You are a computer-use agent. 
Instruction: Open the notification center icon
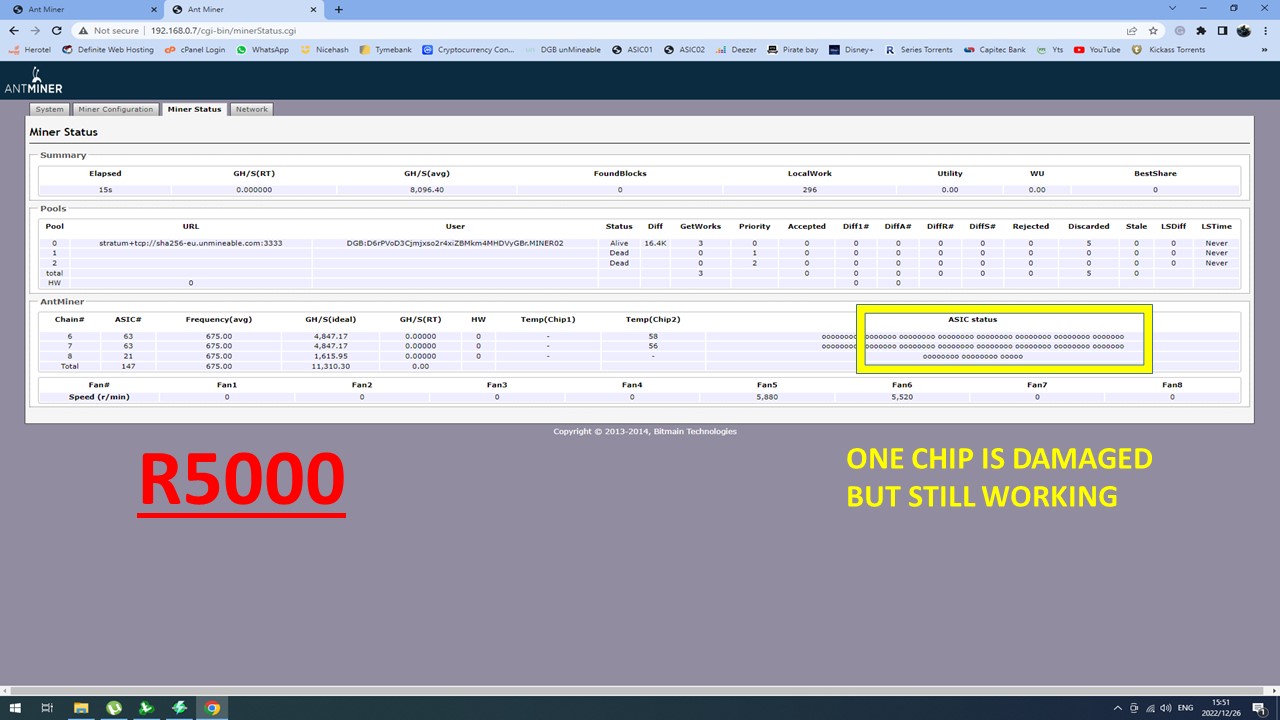(x=1258, y=708)
